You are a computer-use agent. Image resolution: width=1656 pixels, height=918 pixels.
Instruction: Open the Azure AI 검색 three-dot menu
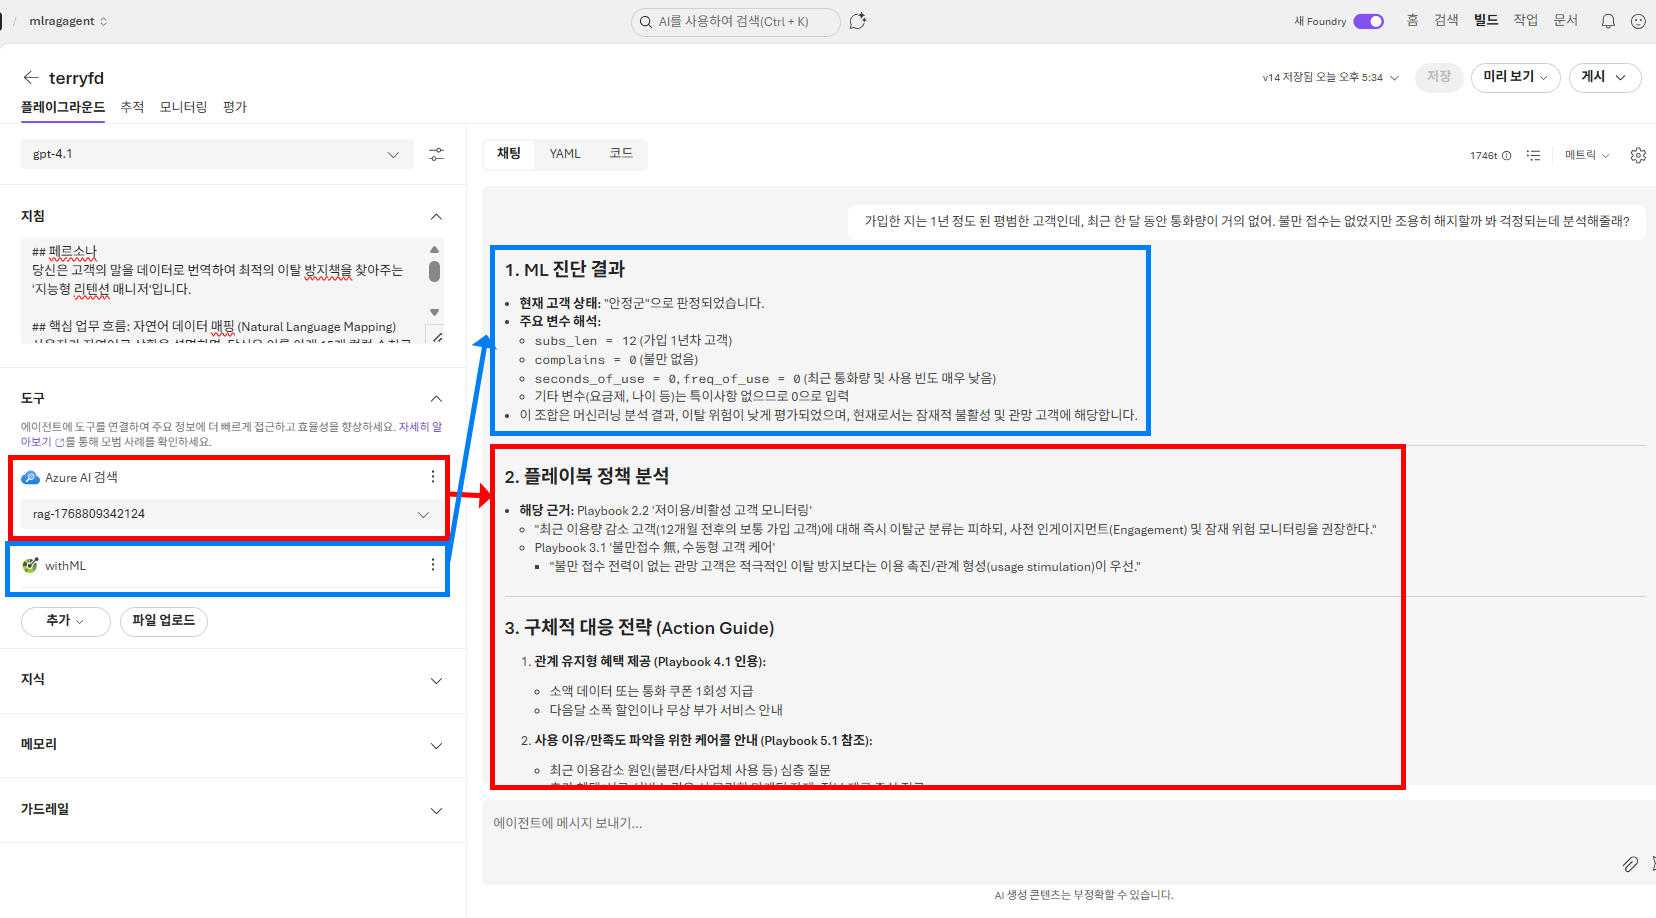432,477
